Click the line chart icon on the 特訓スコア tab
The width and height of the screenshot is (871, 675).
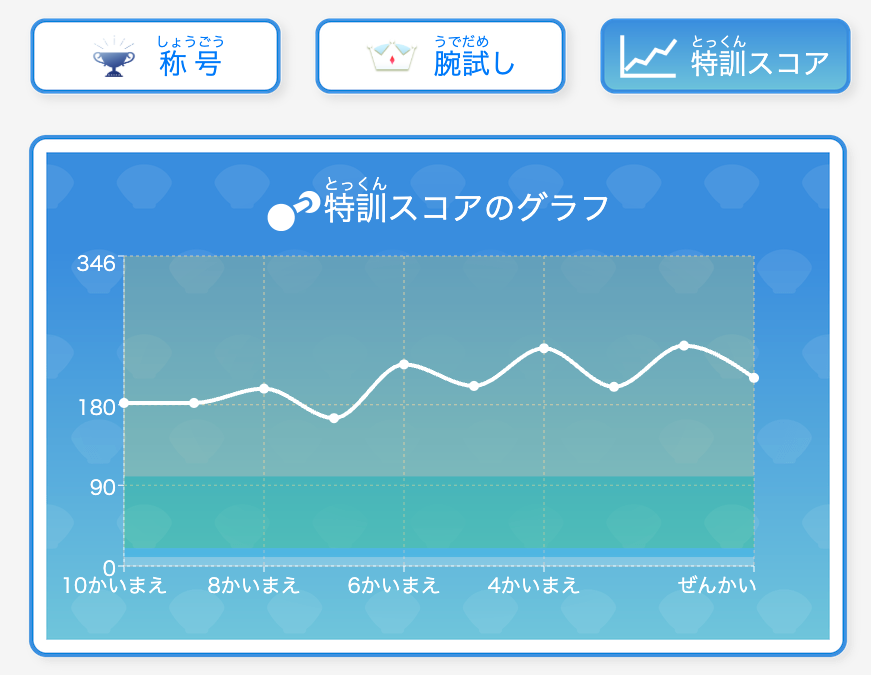(648, 56)
